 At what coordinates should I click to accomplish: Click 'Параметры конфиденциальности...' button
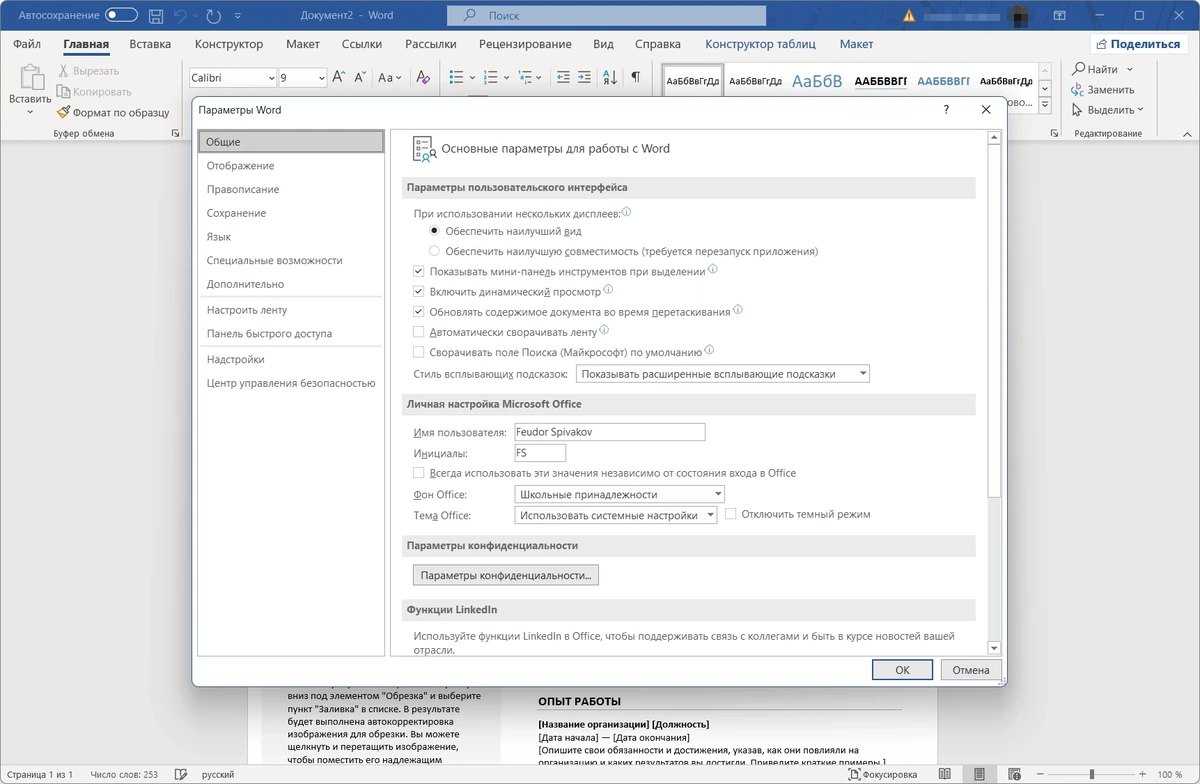(506, 575)
